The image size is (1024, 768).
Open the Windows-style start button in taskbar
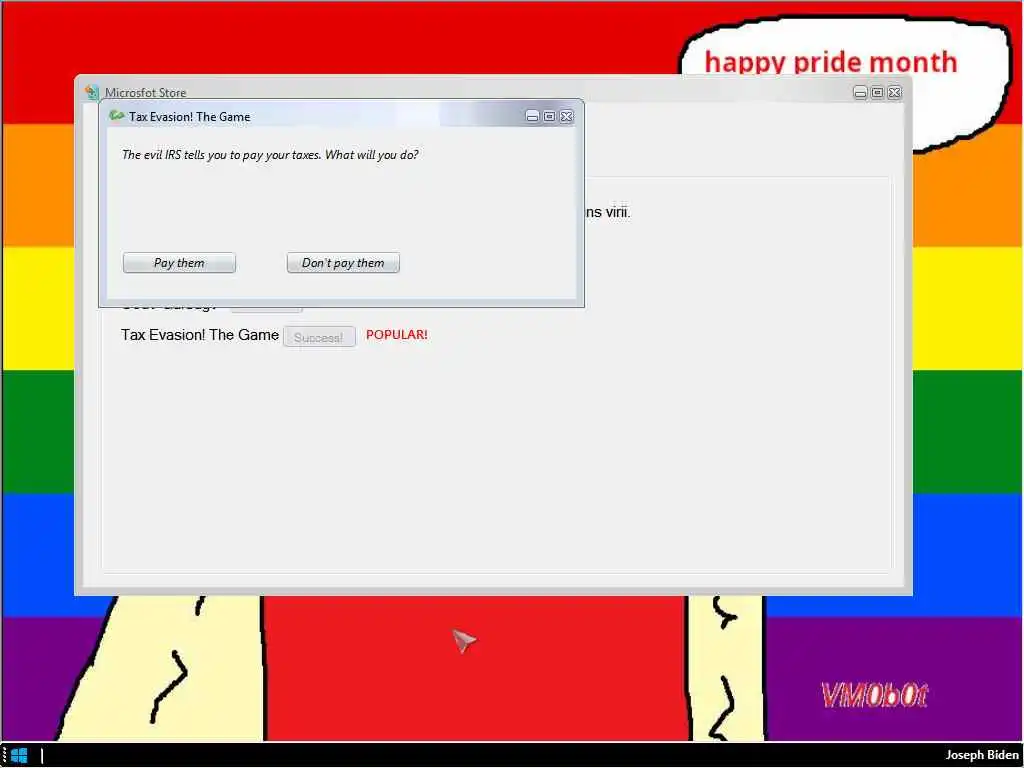click(x=20, y=756)
